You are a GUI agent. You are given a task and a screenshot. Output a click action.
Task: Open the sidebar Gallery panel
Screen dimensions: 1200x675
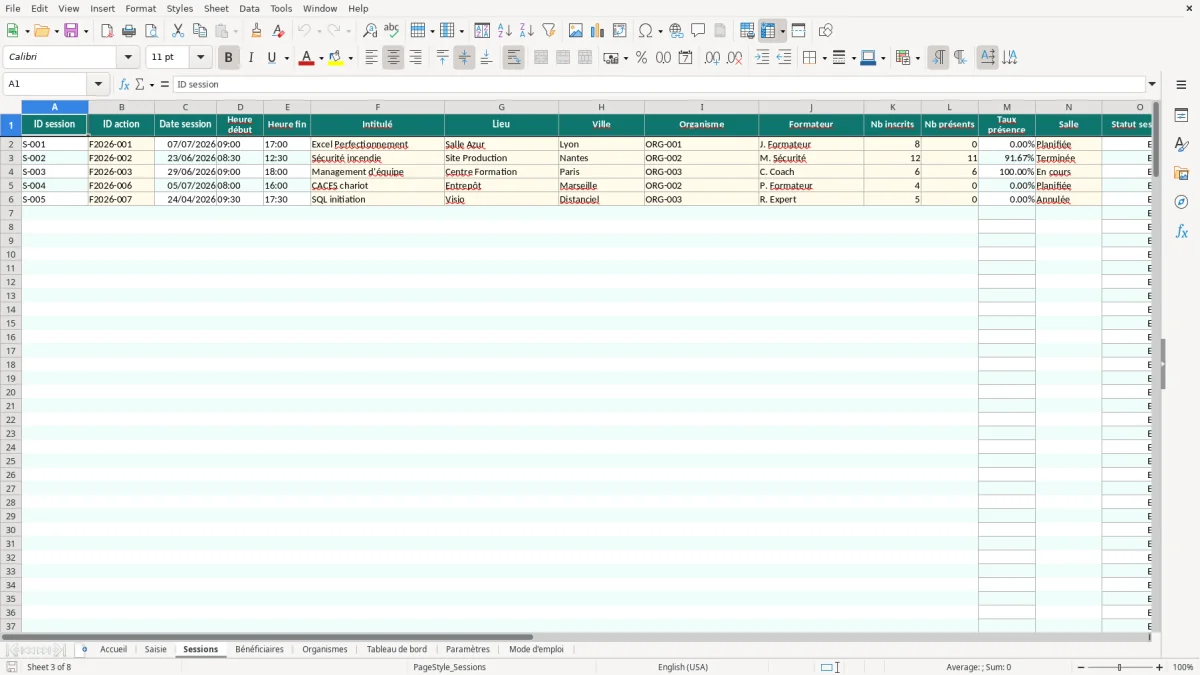1181,173
